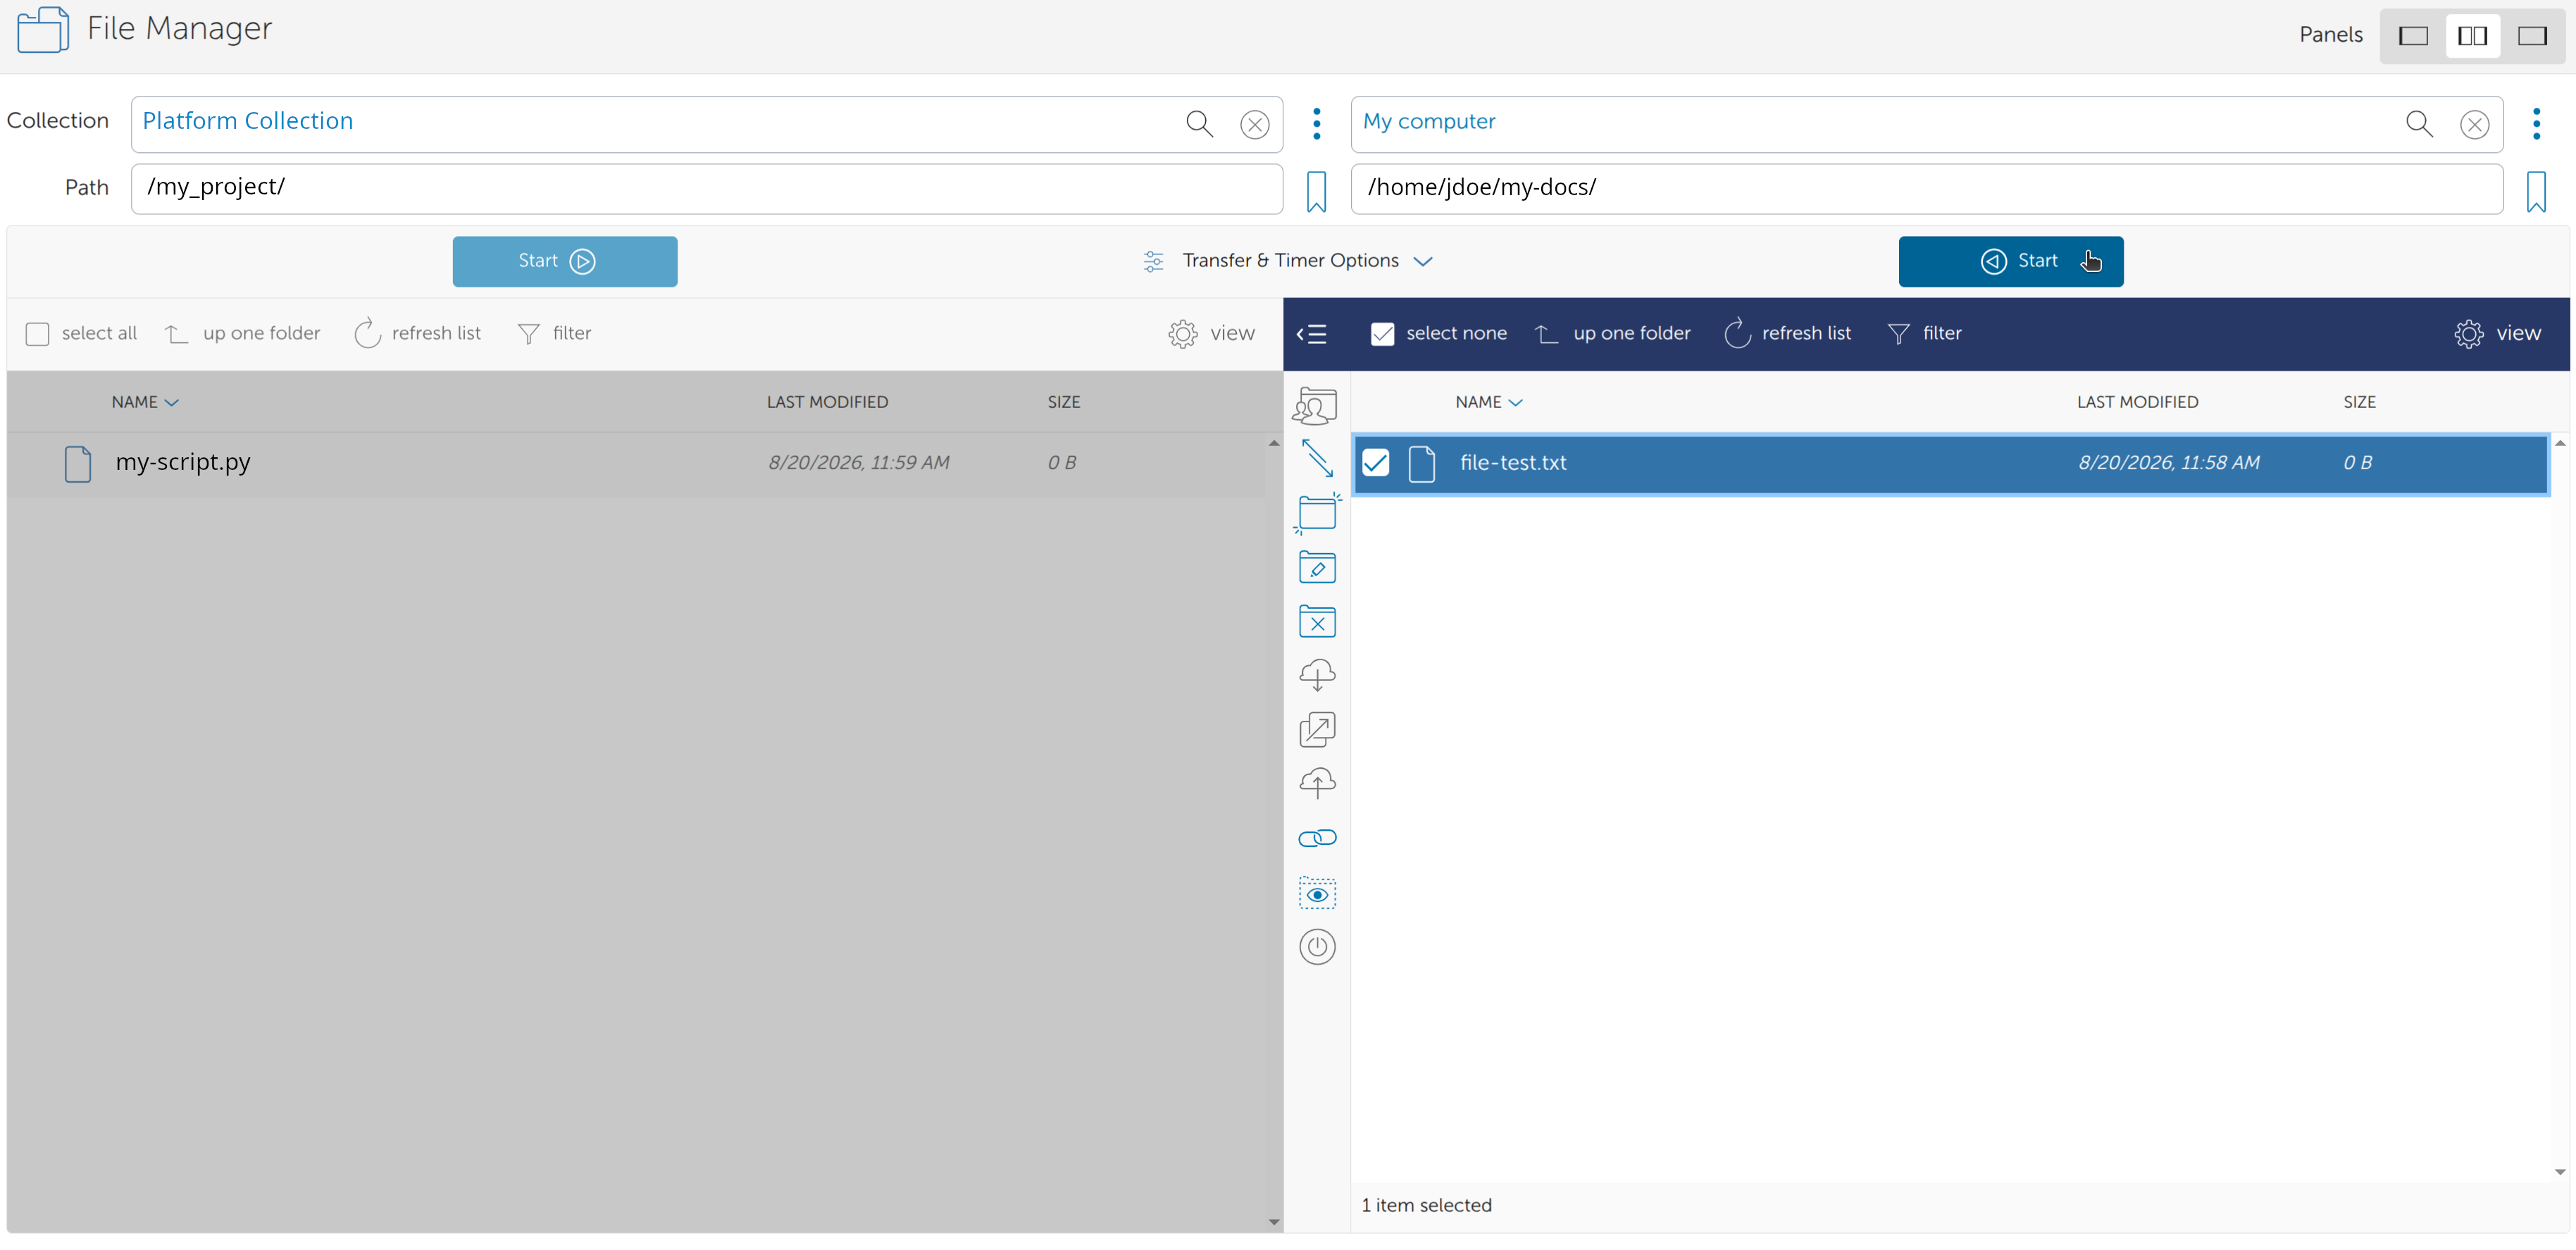Click the Rename folder pencil icon
The image size is (2576, 1250).
coord(1317,567)
